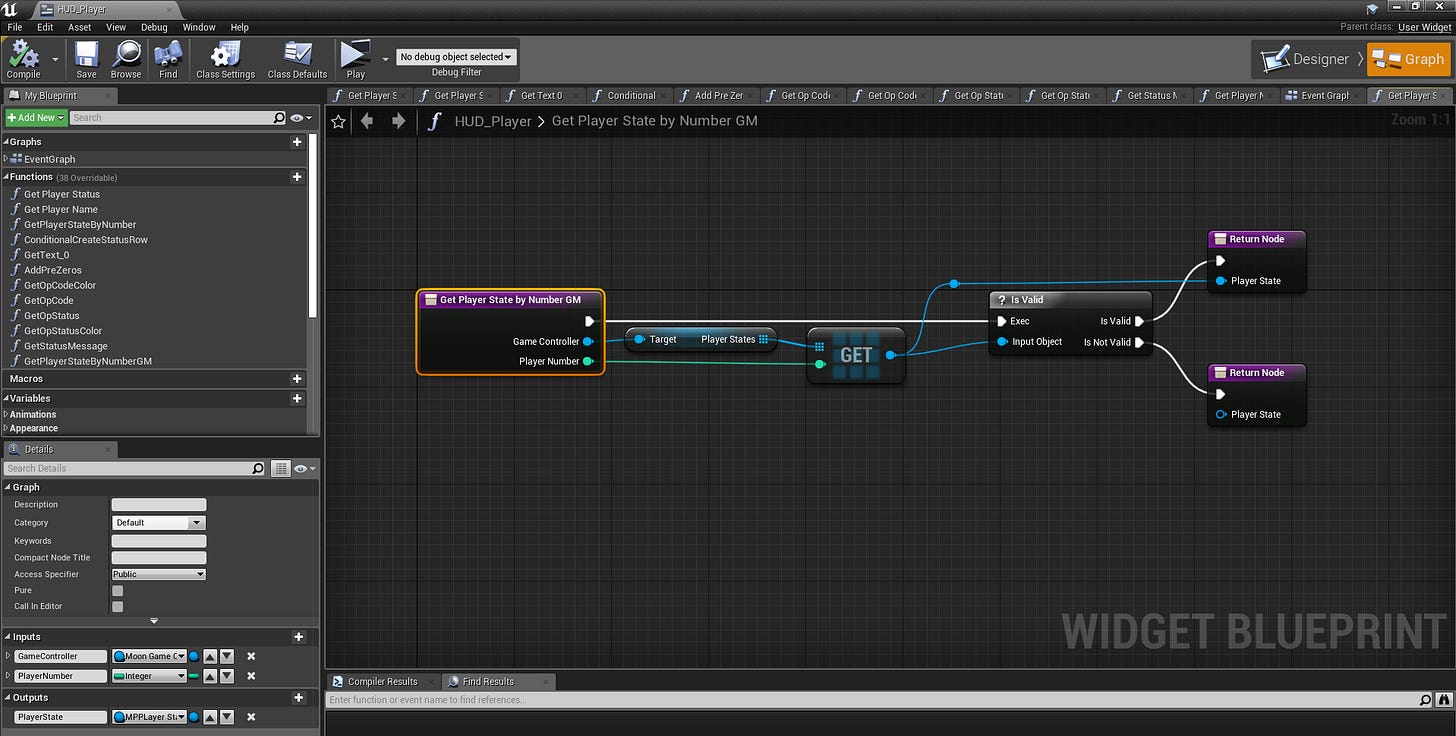
Task: Add a new input parameter
Action: (298, 637)
